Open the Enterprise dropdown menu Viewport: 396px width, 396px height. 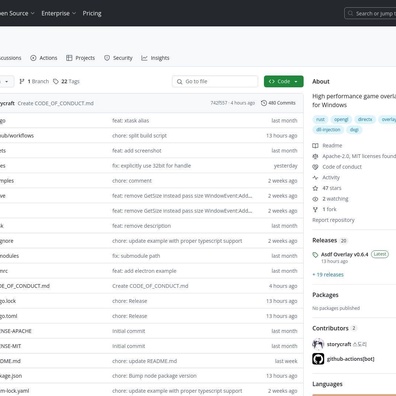(59, 13)
